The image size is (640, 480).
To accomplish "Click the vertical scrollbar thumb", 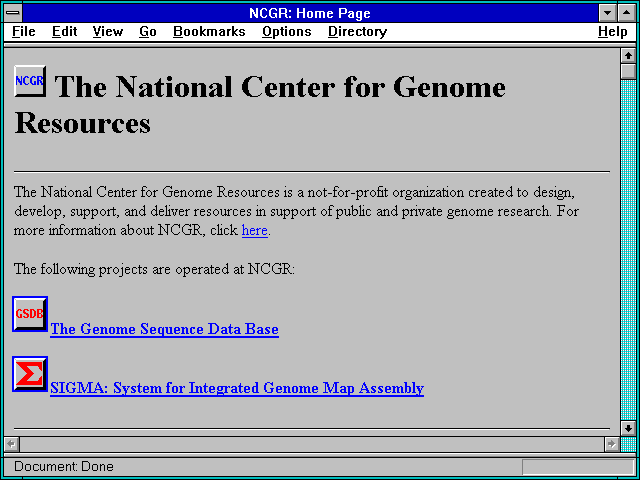I will [628, 71].
